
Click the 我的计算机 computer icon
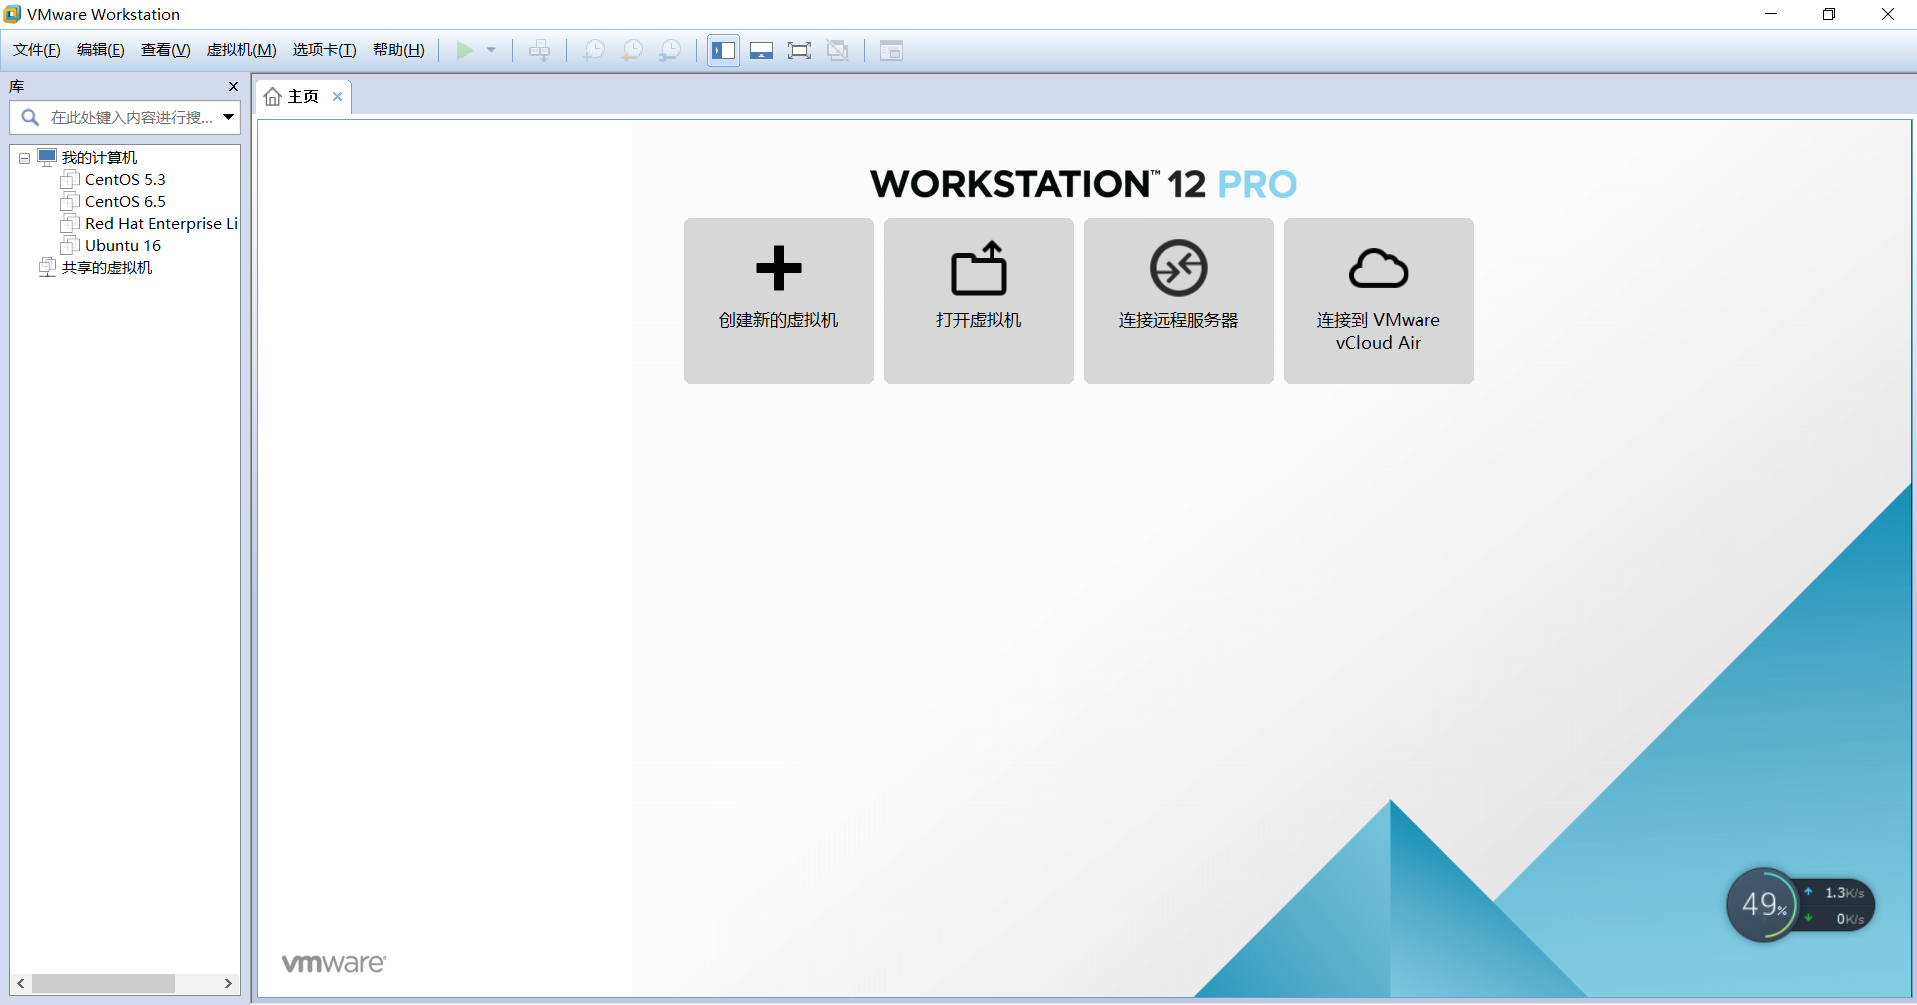pos(47,157)
